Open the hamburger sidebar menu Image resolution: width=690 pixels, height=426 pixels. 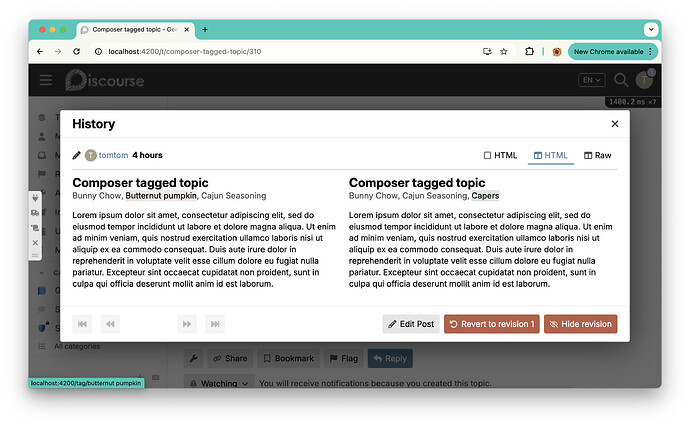(x=45, y=80)
